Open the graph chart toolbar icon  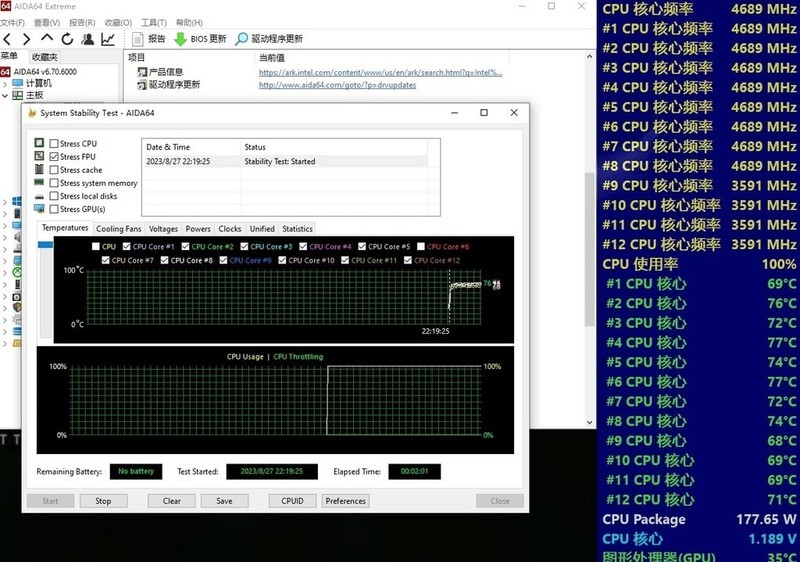108,39
